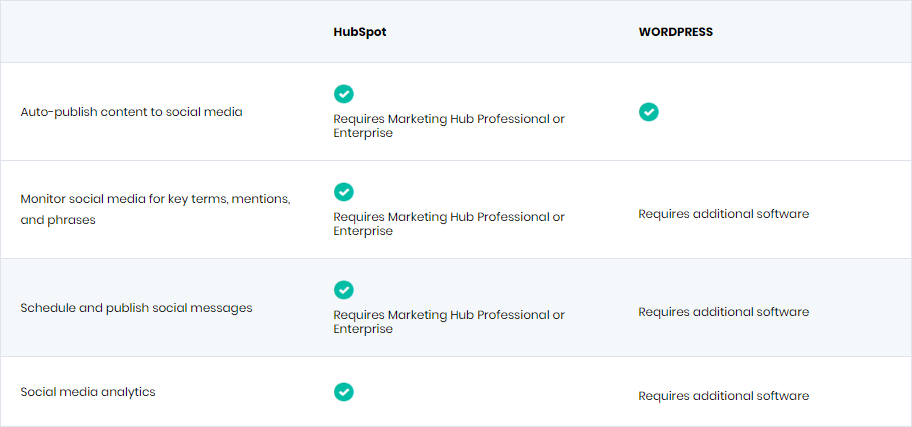Click 'Social media analytics' label

click(x=88, y=392)
